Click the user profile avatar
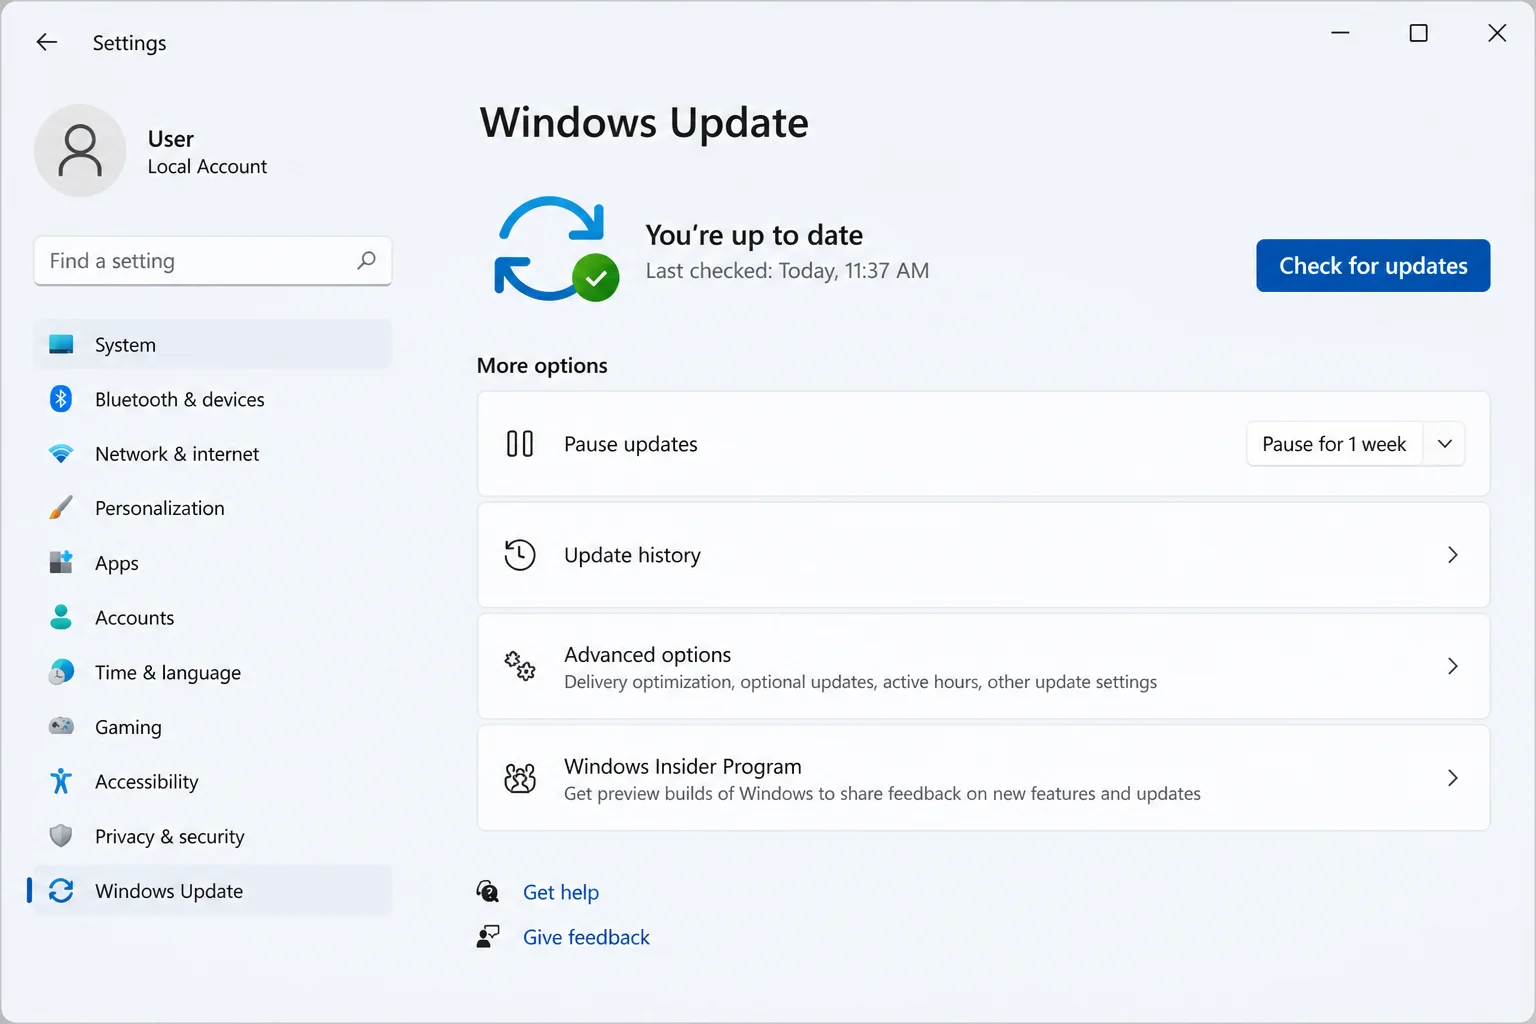Image resolution: width=1536 pixels, height=1024 pixels. click(80, 151)
